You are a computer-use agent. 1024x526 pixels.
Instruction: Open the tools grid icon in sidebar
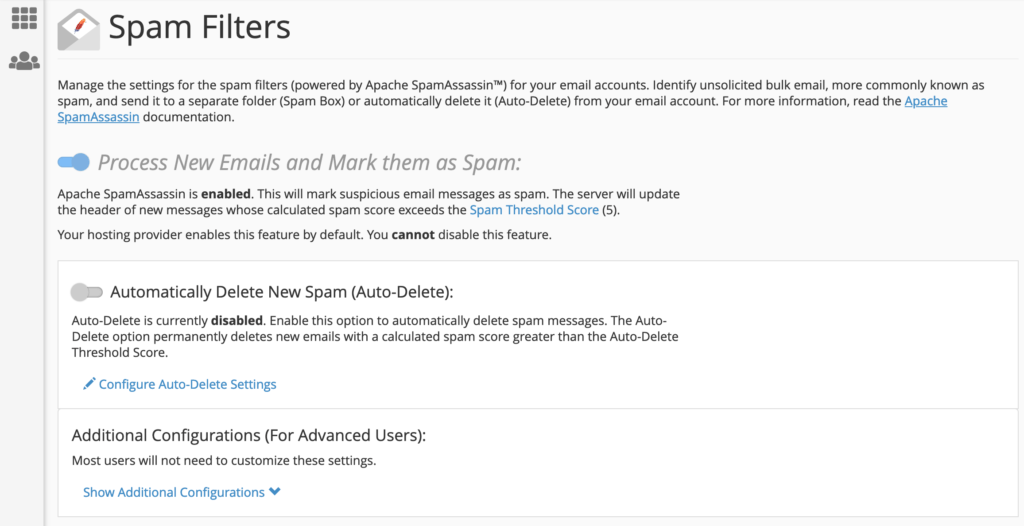click(24, 18)
